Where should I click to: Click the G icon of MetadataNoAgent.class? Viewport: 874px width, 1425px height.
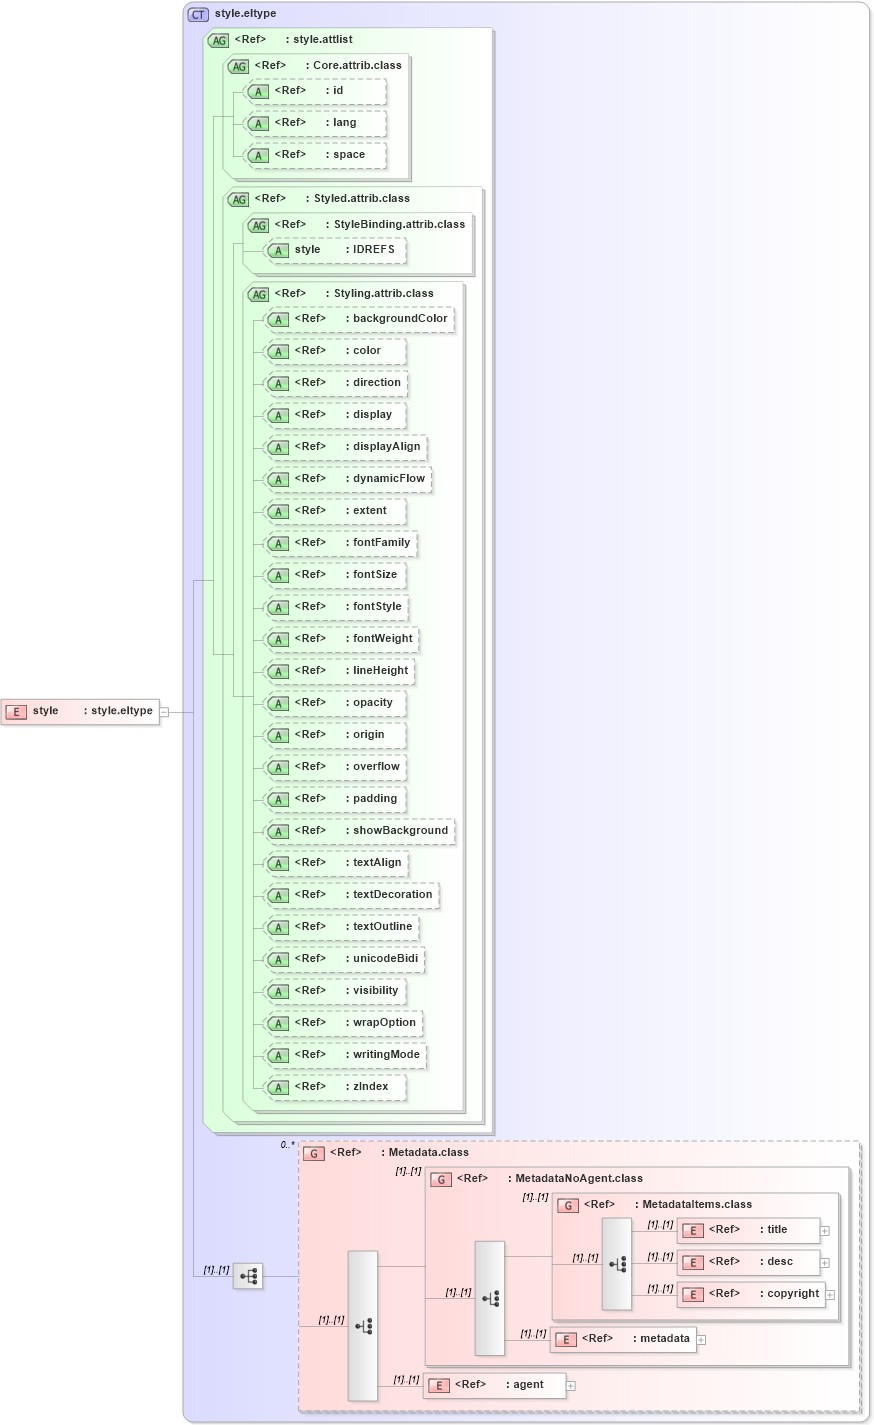click(441, 1179)
